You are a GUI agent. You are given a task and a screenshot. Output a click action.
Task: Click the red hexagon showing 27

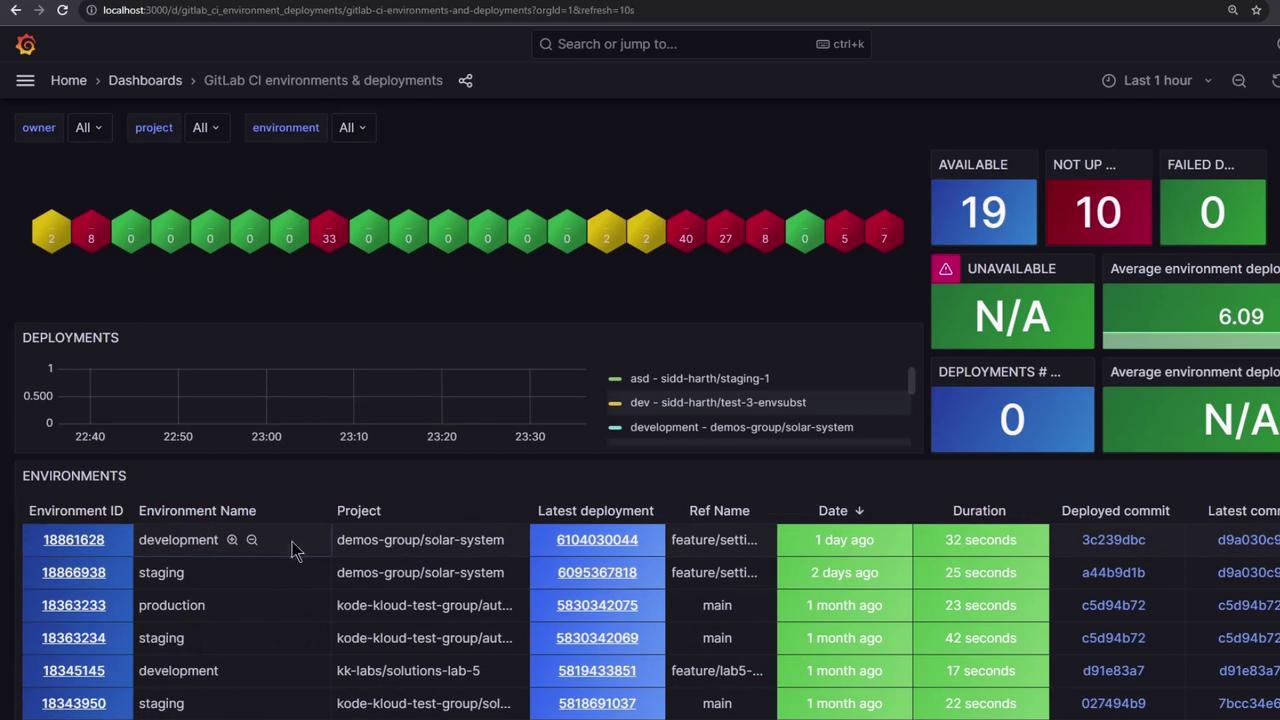(x=725, y=231)
